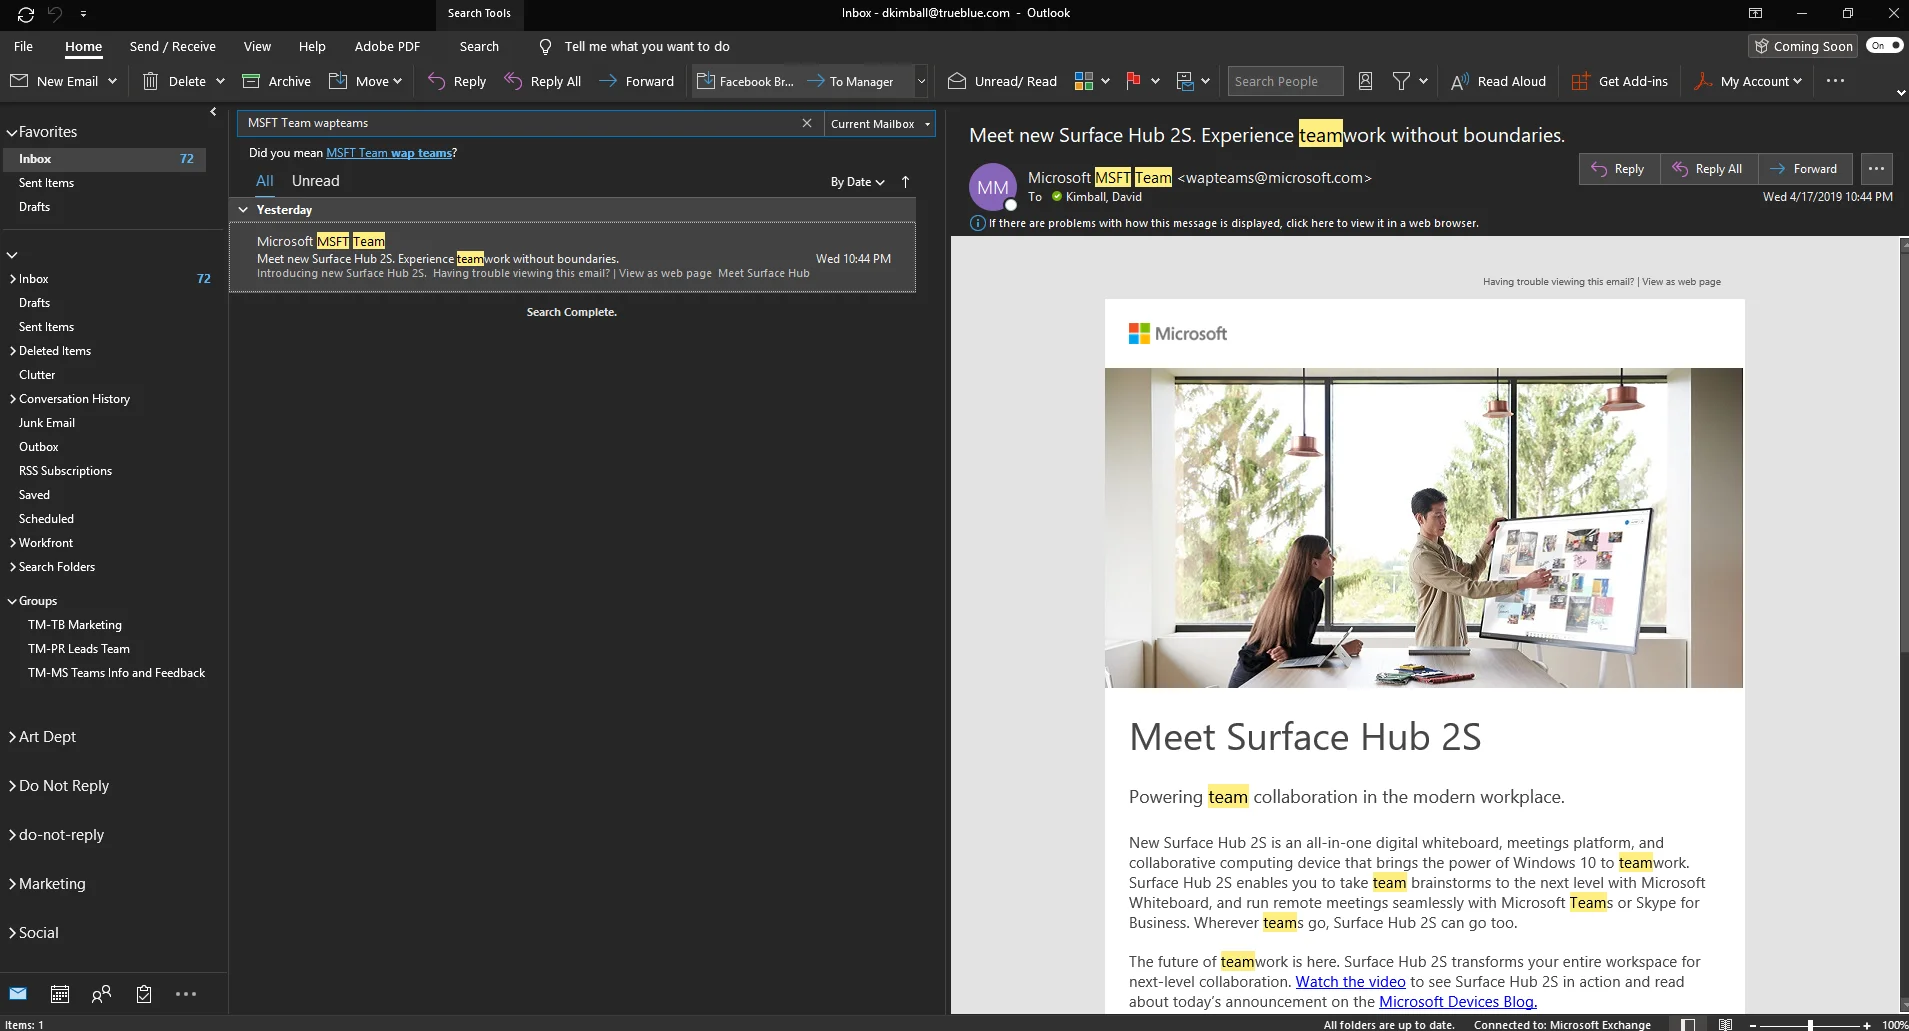The height and width of the screenshot is (1031, 1909).
Task: Start Read Aloud for this message
Action: [x=1498, y=81]
